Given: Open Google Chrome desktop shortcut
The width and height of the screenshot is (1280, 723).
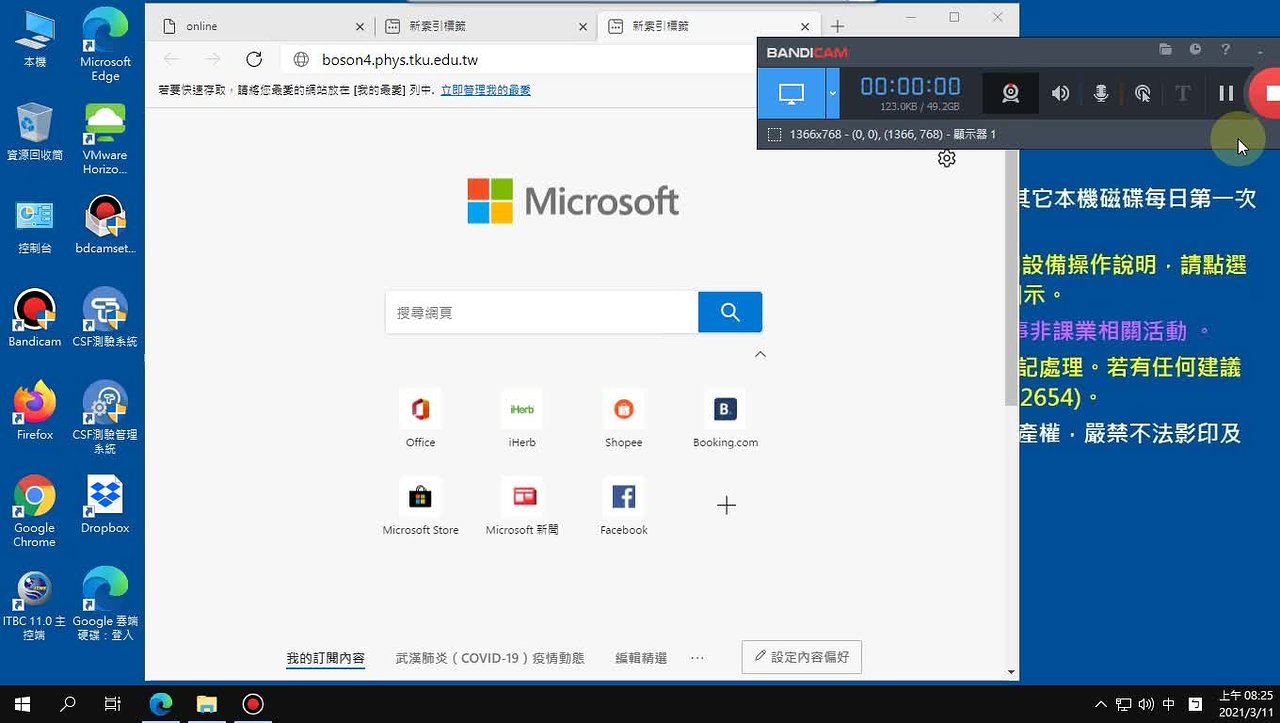Looking at the screenshot, I should pyautogui.click(x=34, y=511).
